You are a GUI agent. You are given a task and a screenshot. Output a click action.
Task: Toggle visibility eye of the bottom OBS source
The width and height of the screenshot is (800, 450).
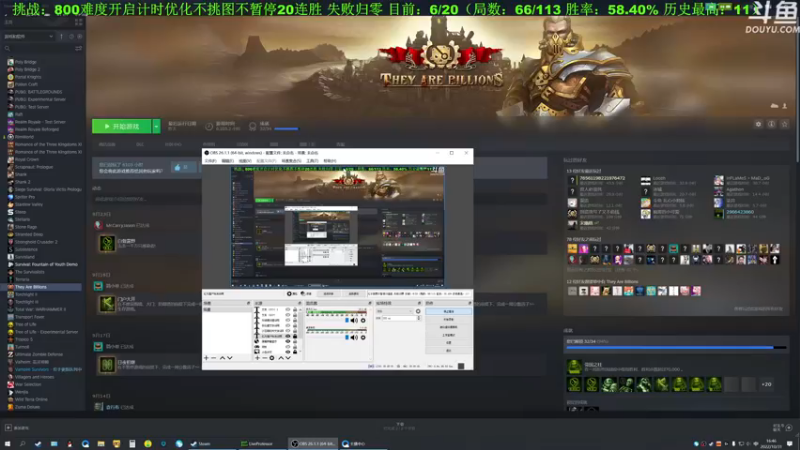(288, 352)
